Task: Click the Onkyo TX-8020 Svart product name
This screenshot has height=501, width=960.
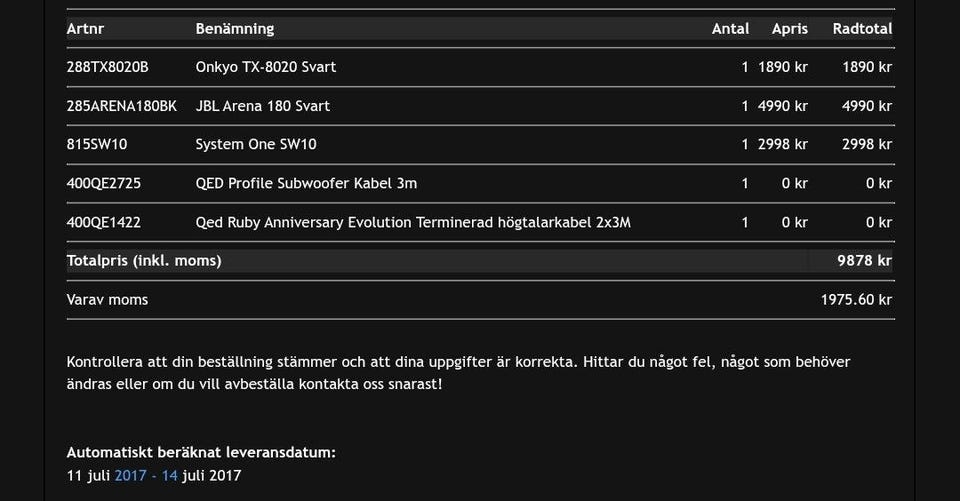Action: click(265, 67)
